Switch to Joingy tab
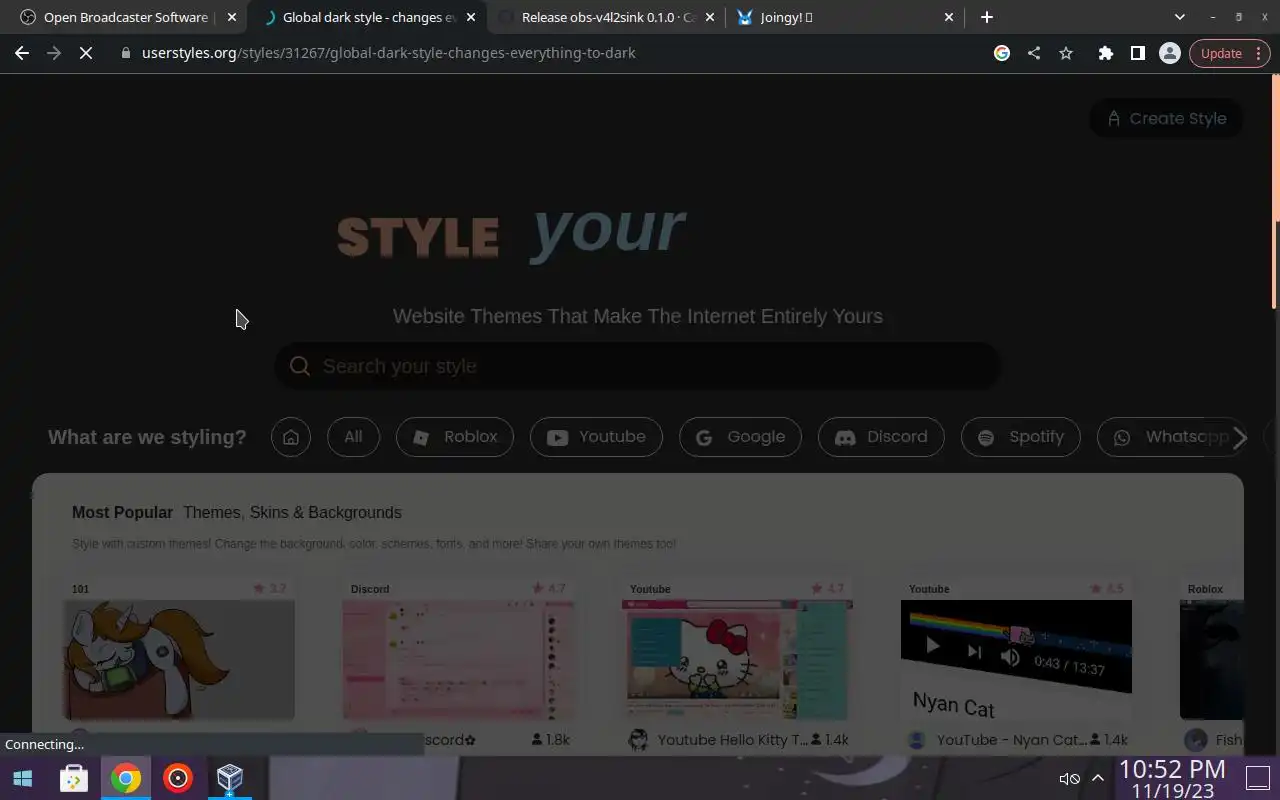This screenshot has width=1280, height=800. 847,17
